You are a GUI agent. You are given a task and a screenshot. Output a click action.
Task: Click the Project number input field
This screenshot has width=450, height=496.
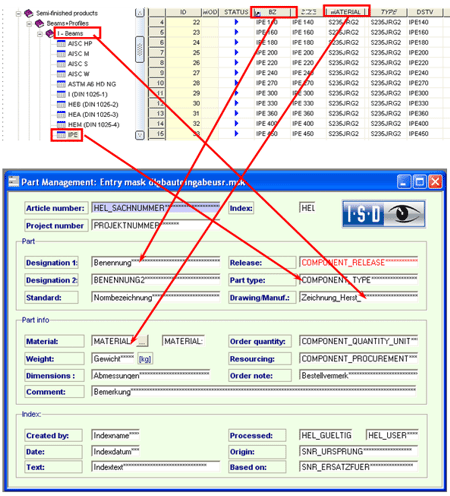pyautogui.click(x=156, y=225)
